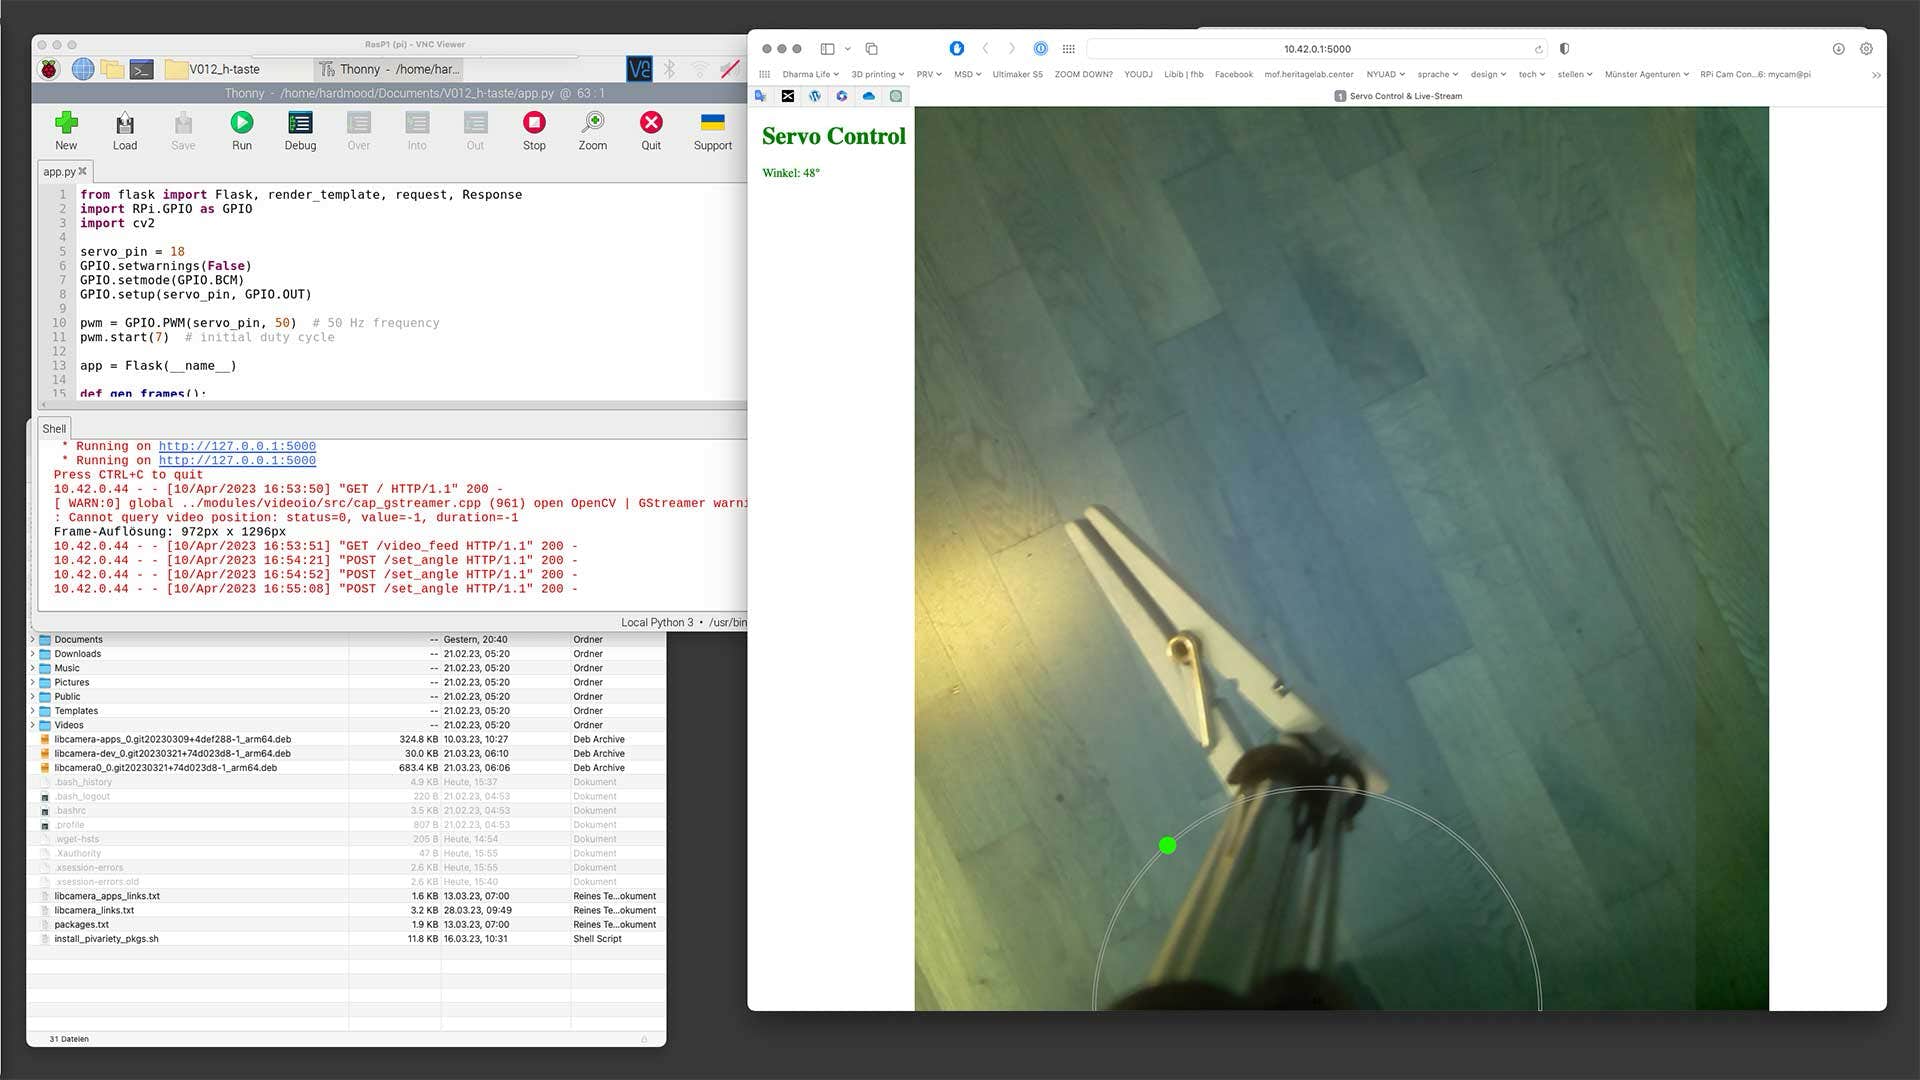Image resolution: width=1920 pixels, height=1080 pixels.
Task: Open the first http://127.0.0.1:5000 shell link
Action: [x=237, y=446]
